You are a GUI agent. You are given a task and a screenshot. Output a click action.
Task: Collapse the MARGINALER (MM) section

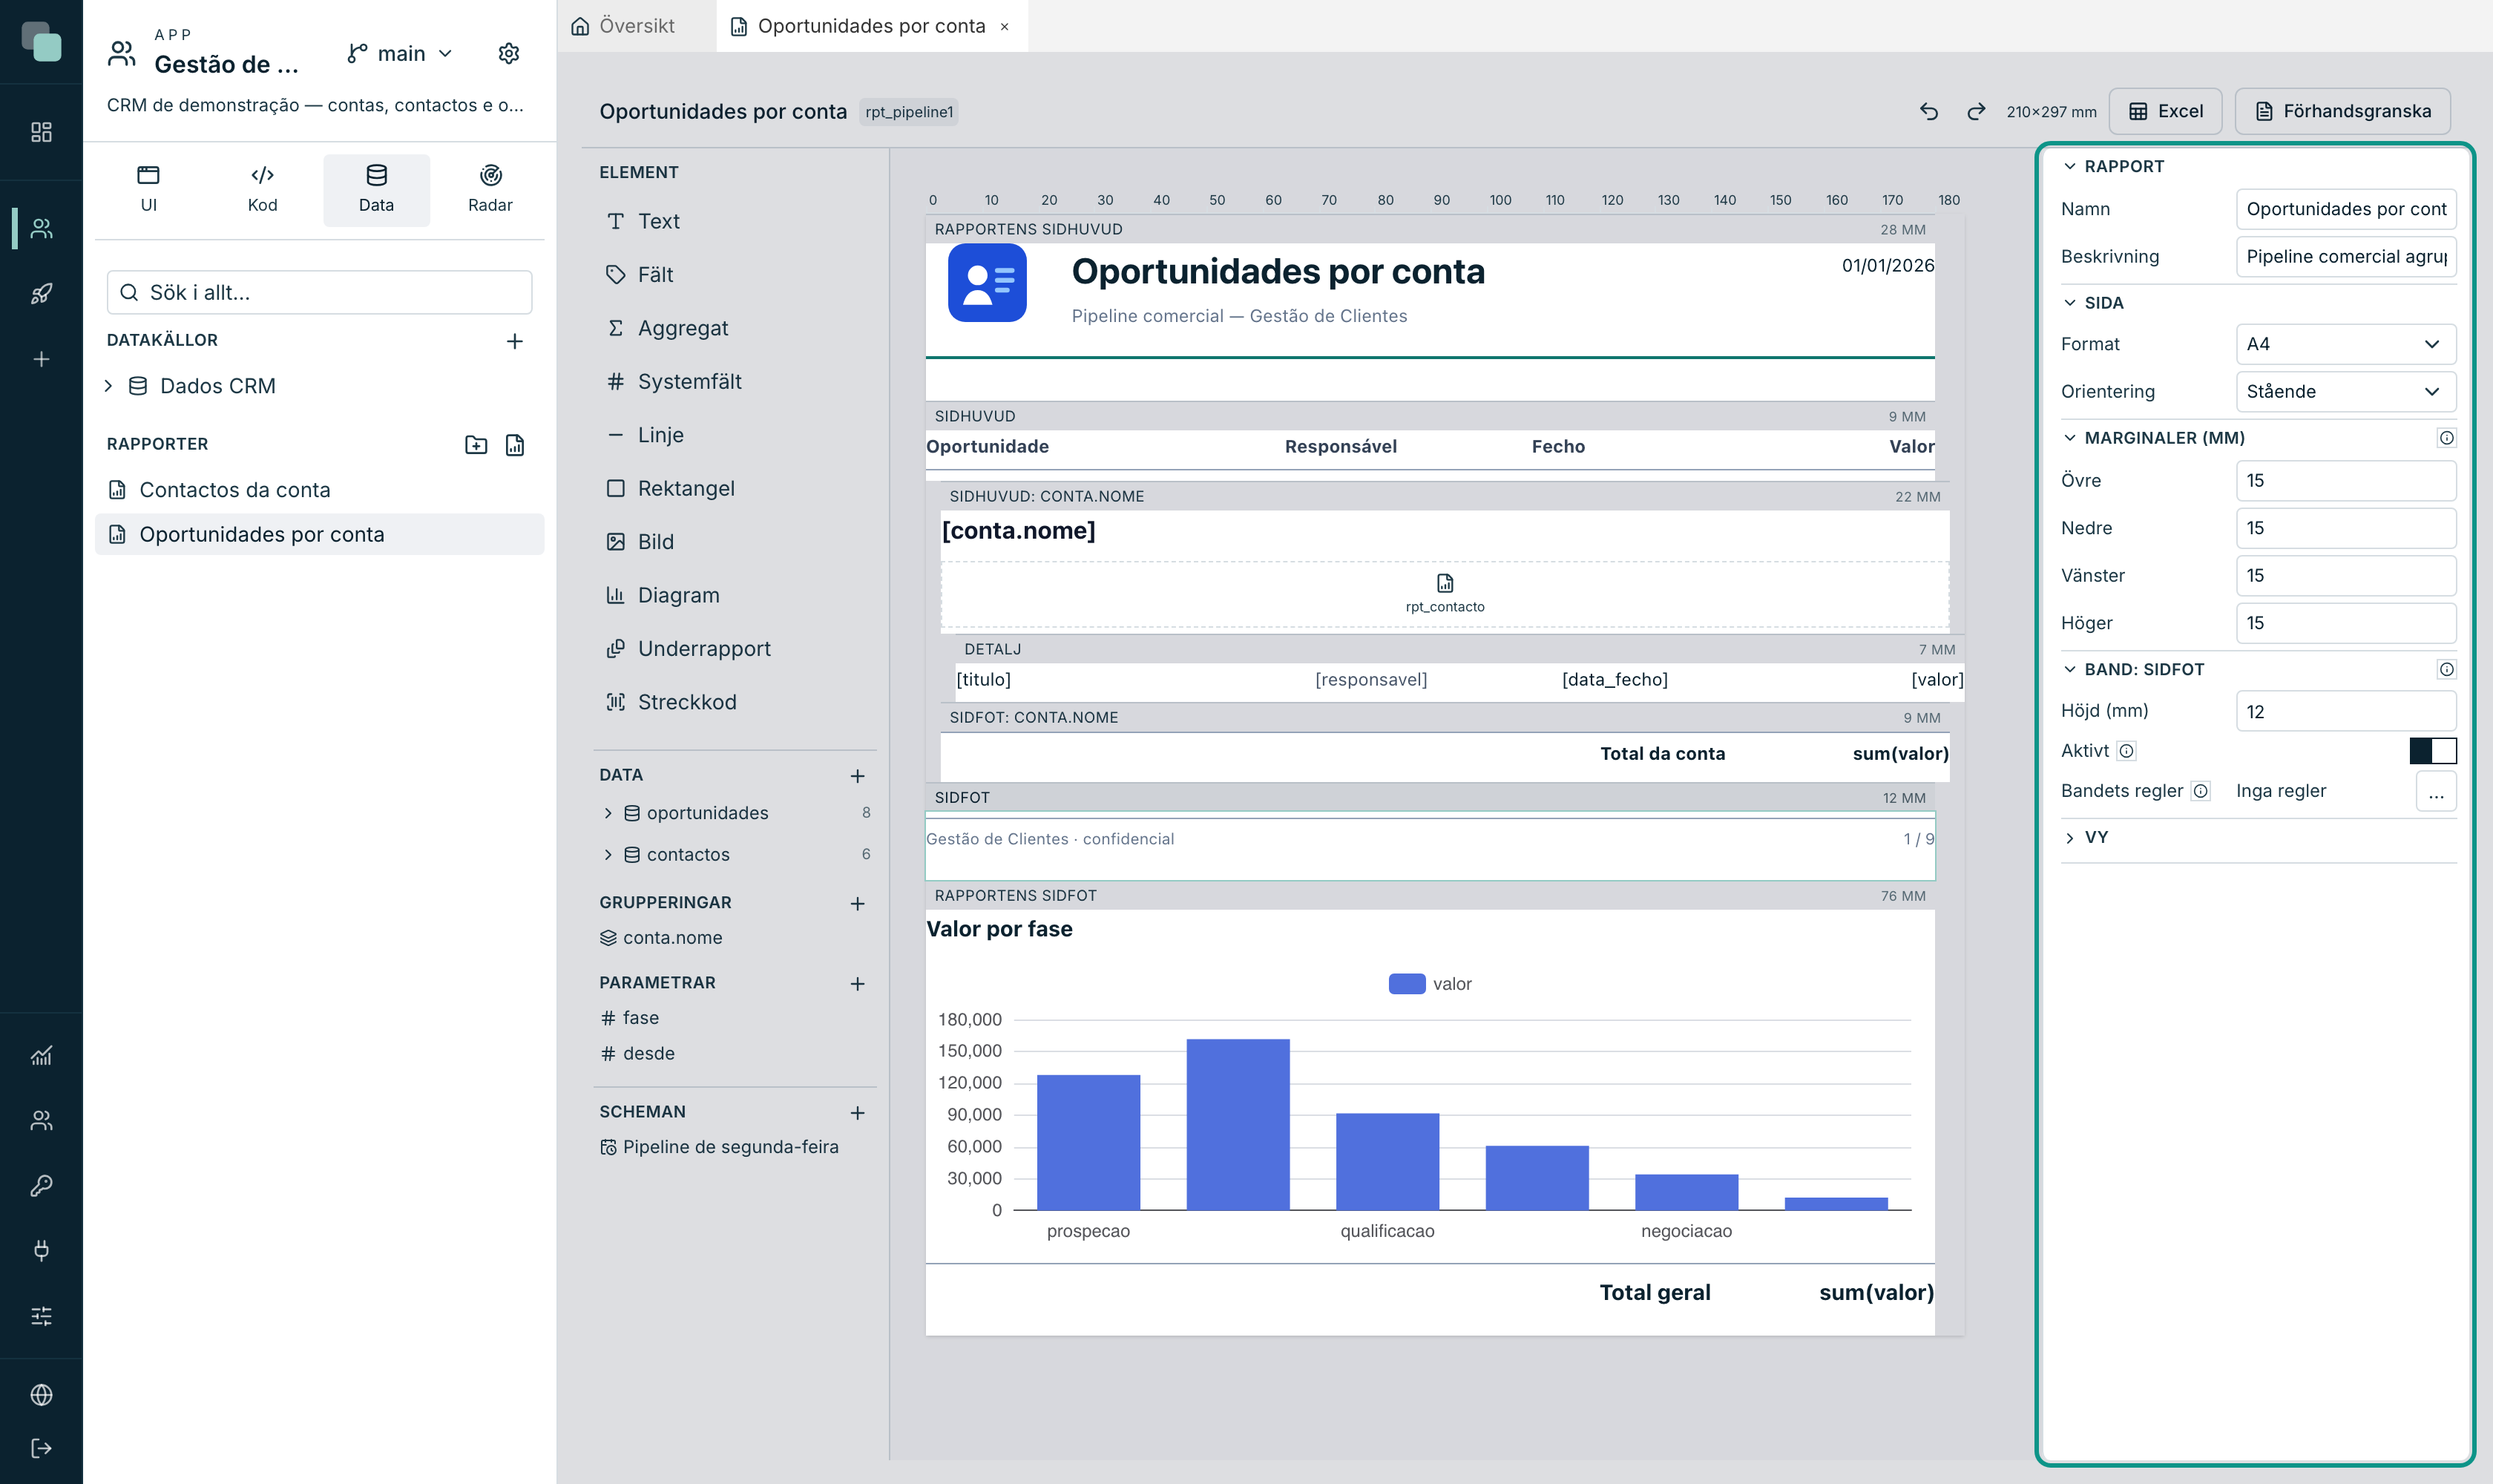(2070, 438)
